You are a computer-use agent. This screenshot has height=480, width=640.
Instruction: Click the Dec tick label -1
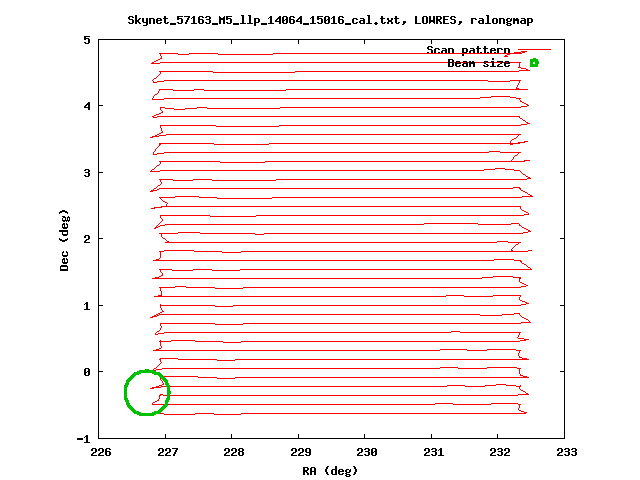pos(83,439)
